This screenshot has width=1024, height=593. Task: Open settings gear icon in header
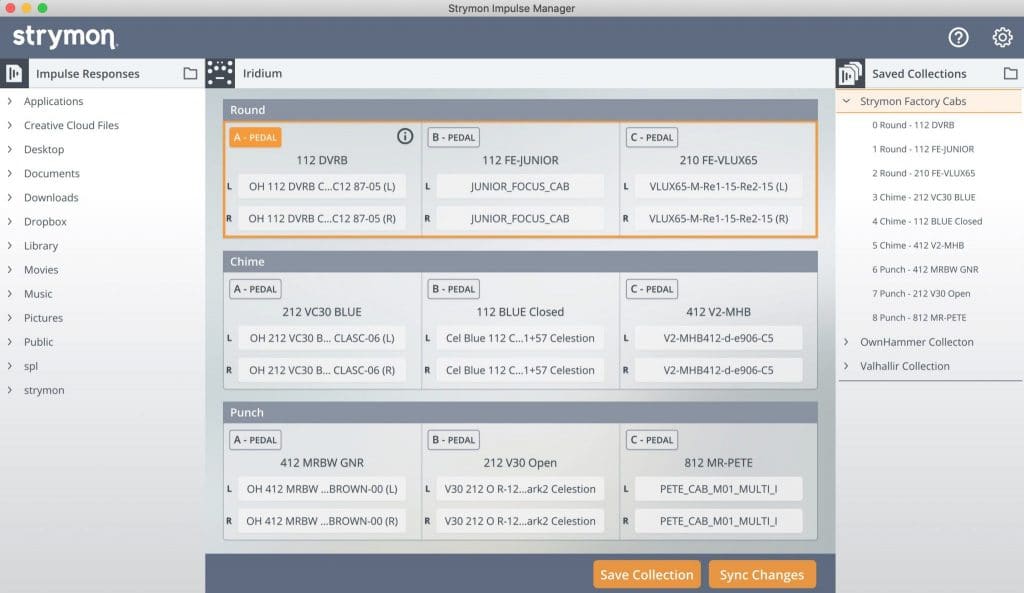click(x=1002, y=37)
